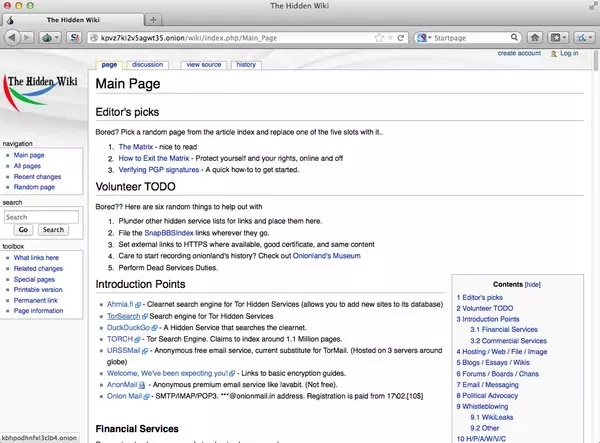
Task: Click the 'create account' link
Action: point(519,53)
